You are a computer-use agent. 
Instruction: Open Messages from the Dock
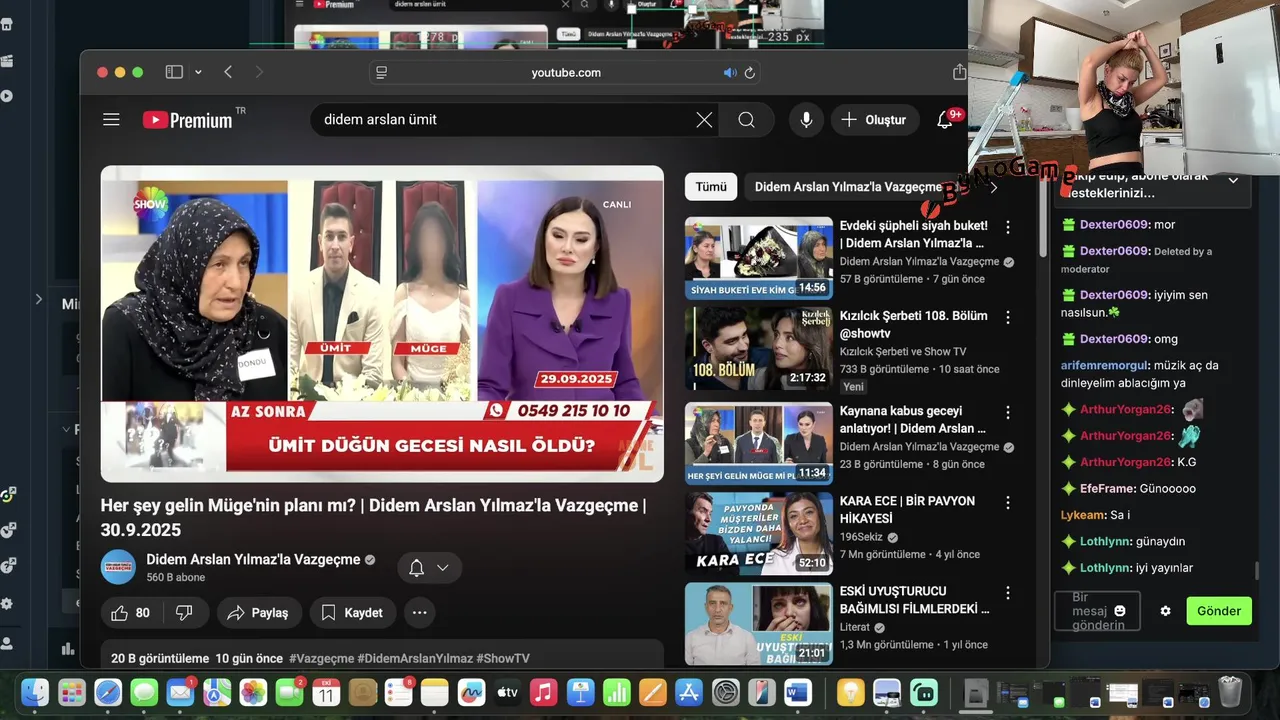[x=144, y=692]
